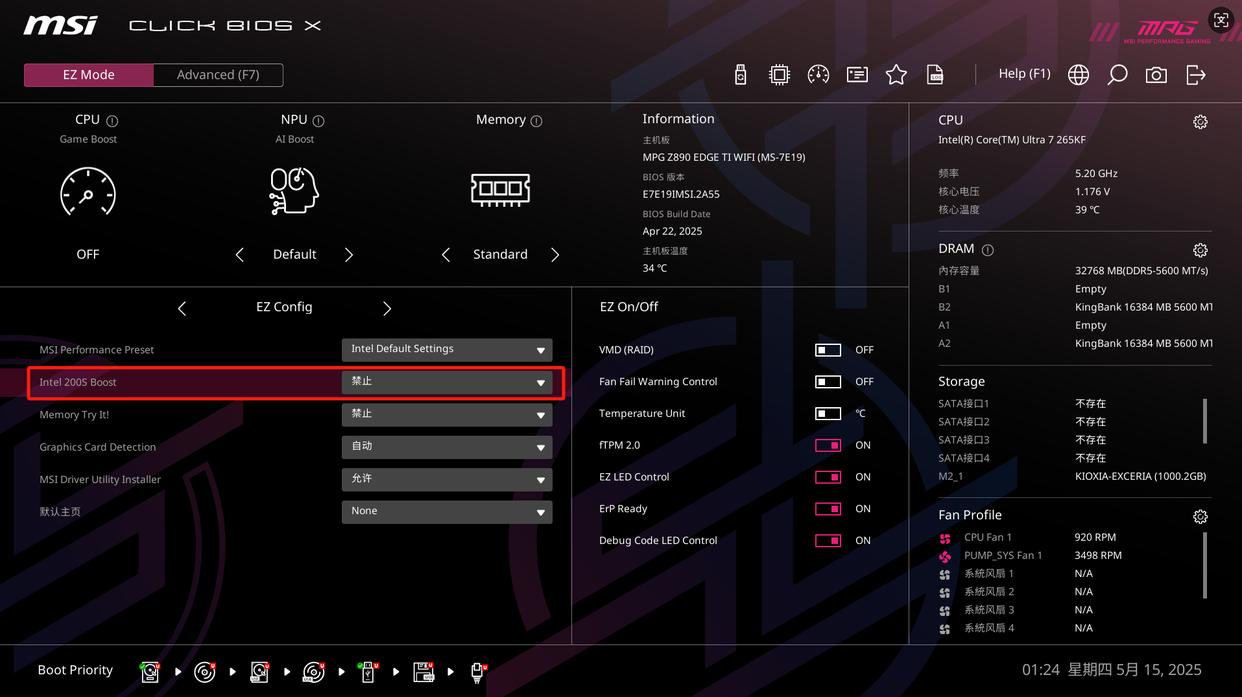Click the PUMP_SYS Fan 1 icon

pos(945,556)
